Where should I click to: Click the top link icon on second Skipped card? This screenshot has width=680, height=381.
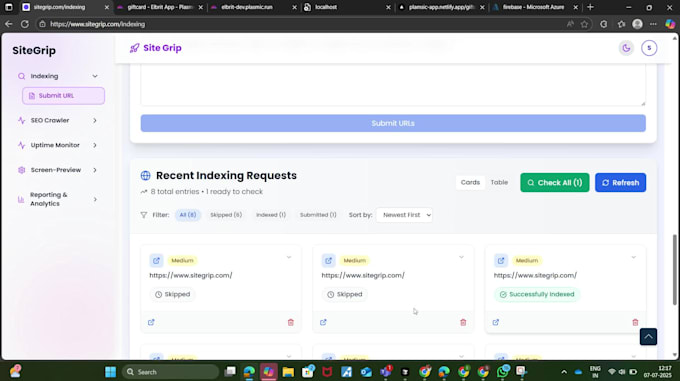[328, 261]
